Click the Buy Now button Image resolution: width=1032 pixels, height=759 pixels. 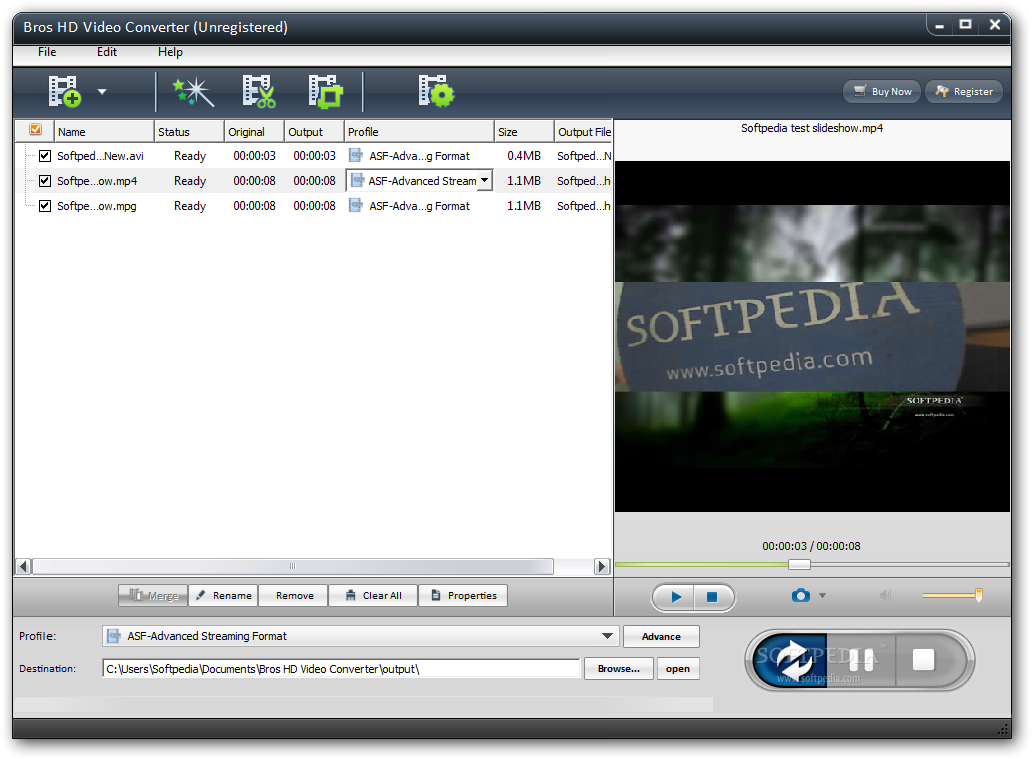coord(882,92)
